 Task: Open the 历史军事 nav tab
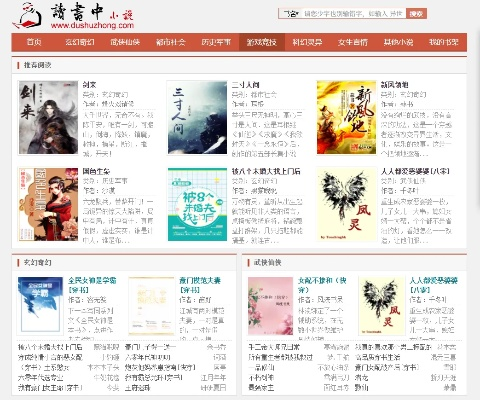216,42
